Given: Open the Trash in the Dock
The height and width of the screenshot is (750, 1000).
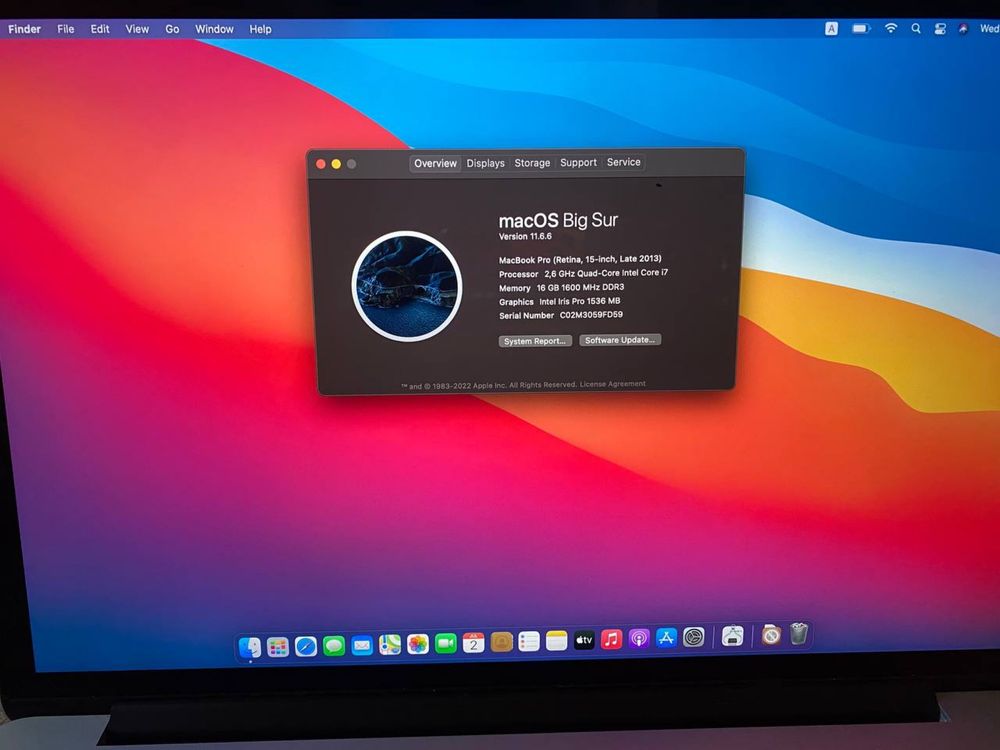Looking at the screenshot, I should coord(798,634).
